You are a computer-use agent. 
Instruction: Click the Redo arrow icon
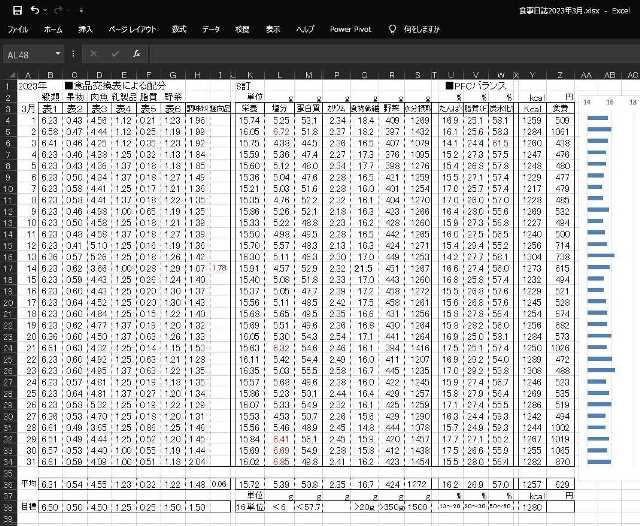coord(58,10)
